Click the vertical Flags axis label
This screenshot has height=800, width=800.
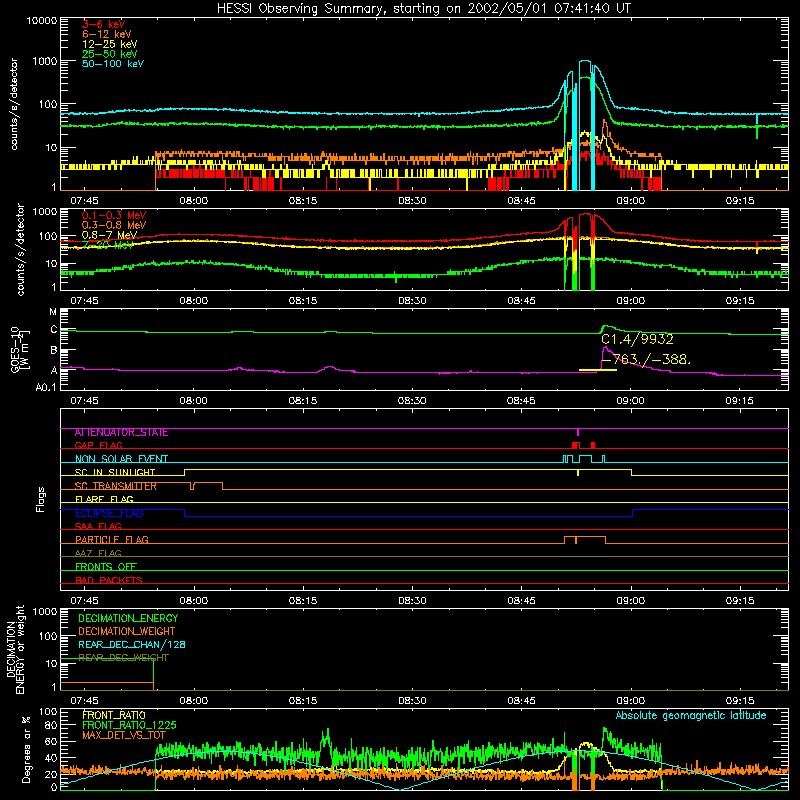(40, 499)
